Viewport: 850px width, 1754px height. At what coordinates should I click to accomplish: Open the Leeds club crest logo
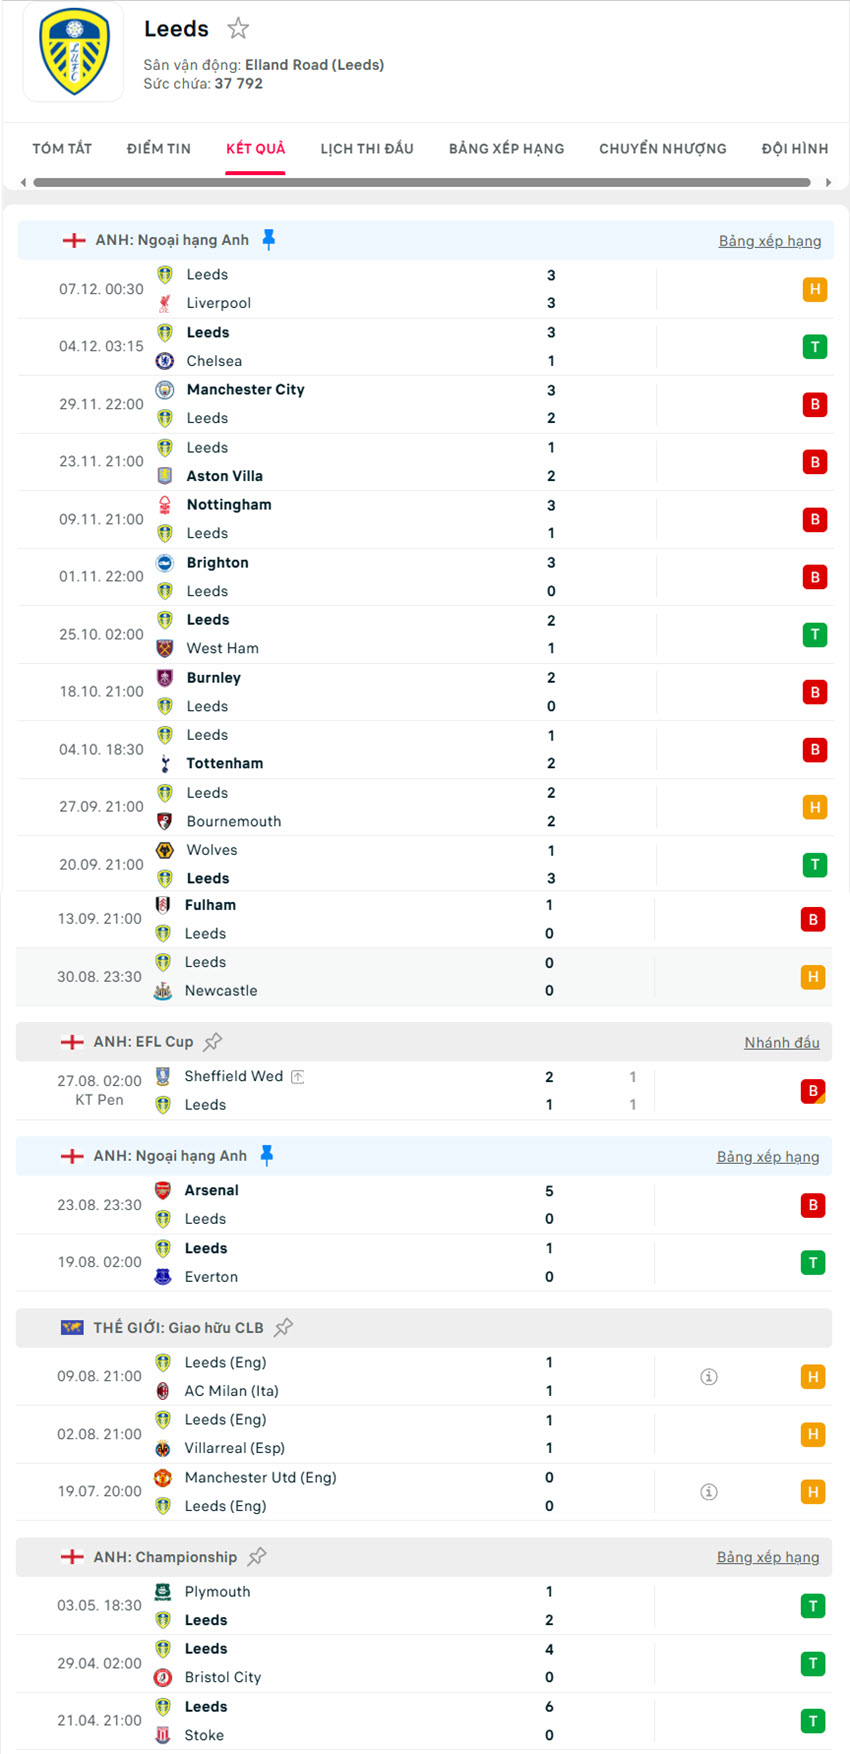74,52
